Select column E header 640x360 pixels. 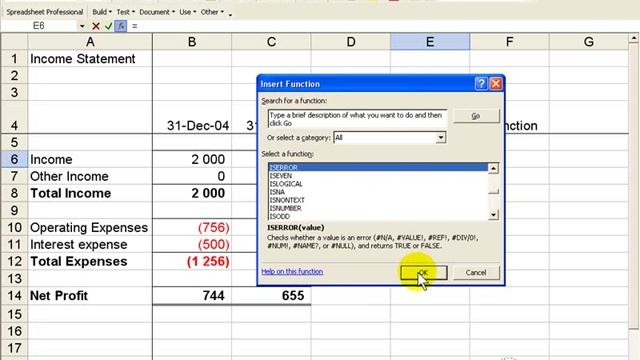[430, 42]
